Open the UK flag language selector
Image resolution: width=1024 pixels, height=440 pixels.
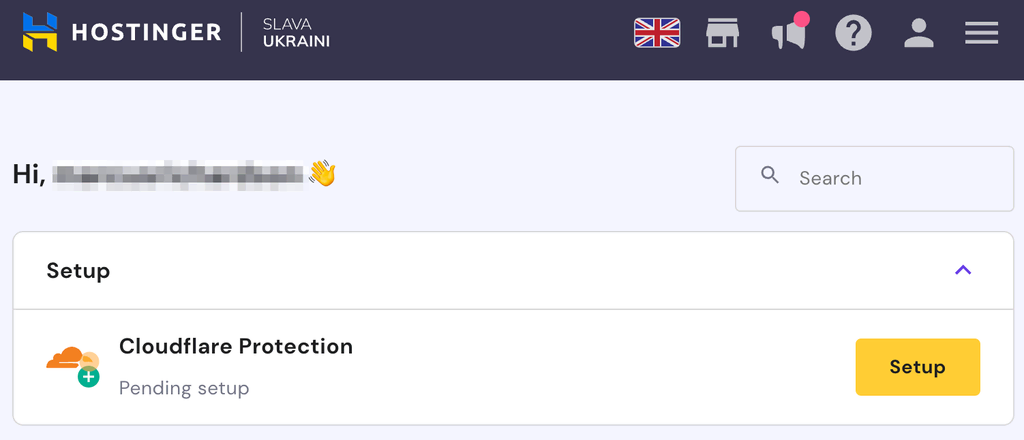pos(657,34)
